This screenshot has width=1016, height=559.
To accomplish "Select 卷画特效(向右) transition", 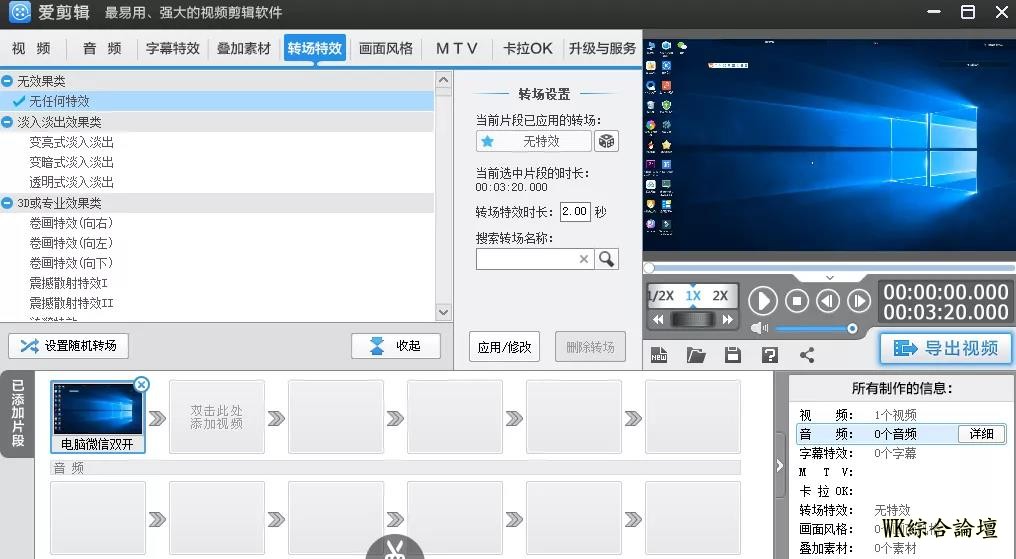I will point(71,223).
